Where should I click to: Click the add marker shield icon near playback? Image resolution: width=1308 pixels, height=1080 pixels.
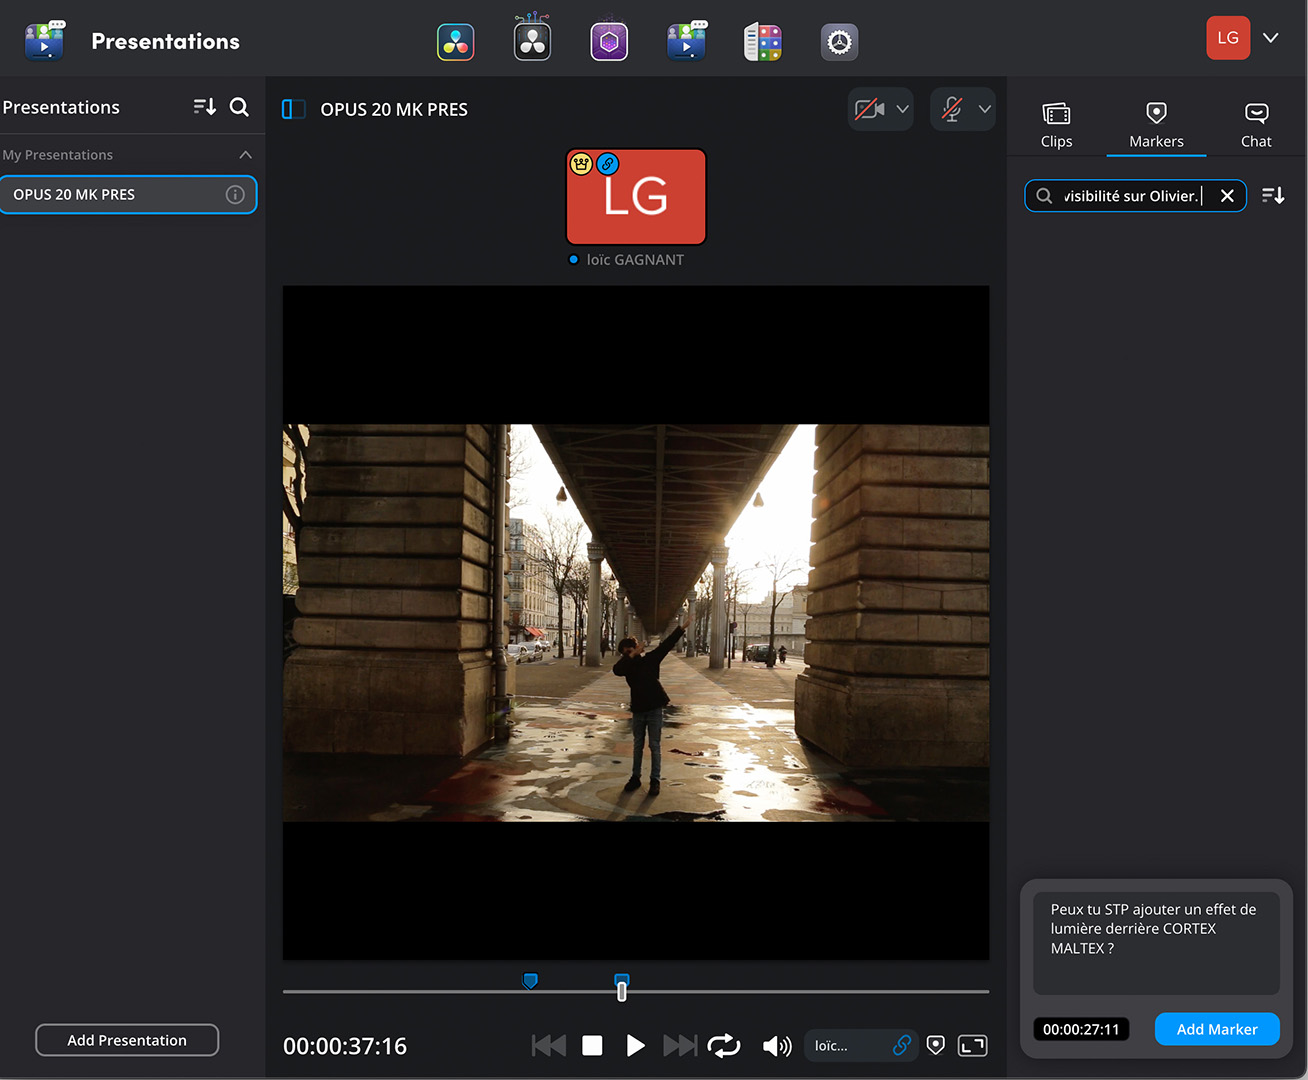(x=936, y=1045)
